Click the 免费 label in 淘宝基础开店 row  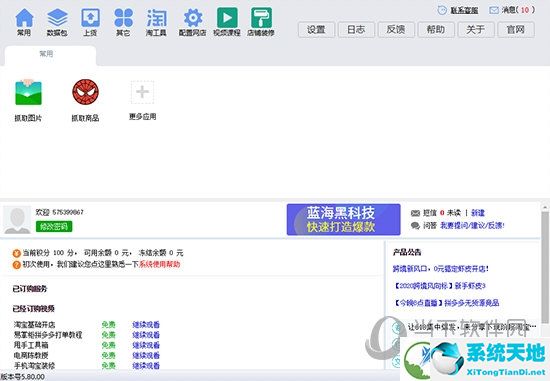[x=108, y=325]
